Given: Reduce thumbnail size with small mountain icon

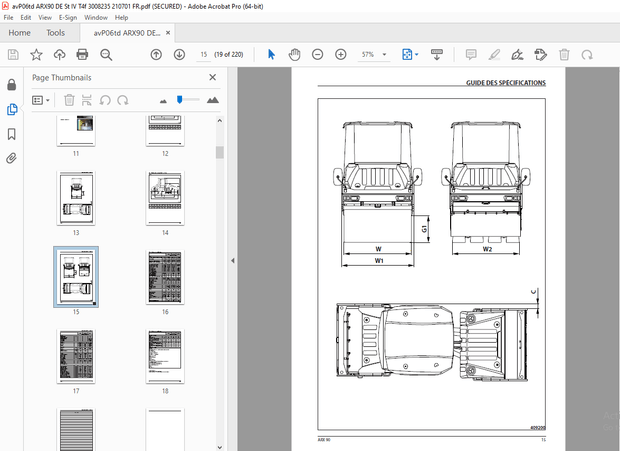Looking at the screenshot, I should (x=163, y=101).
